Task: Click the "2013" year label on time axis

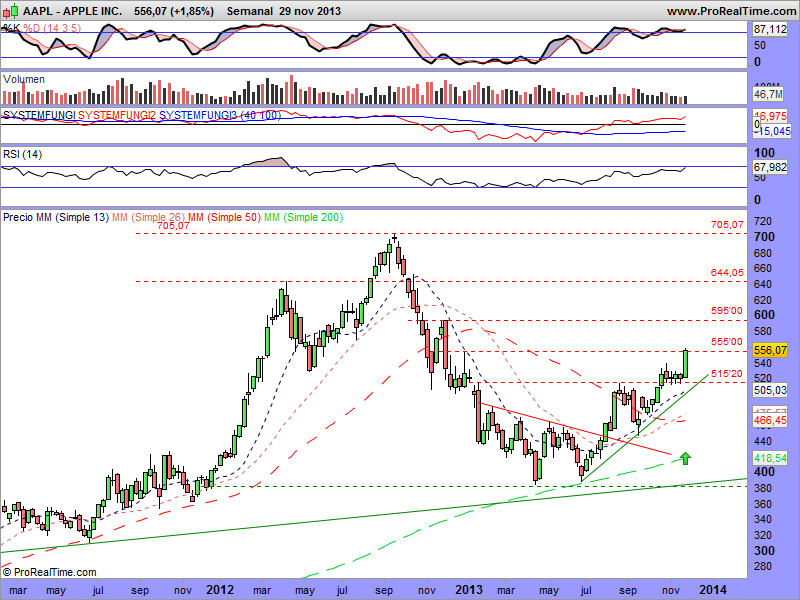Action: (x=469, y=590)
